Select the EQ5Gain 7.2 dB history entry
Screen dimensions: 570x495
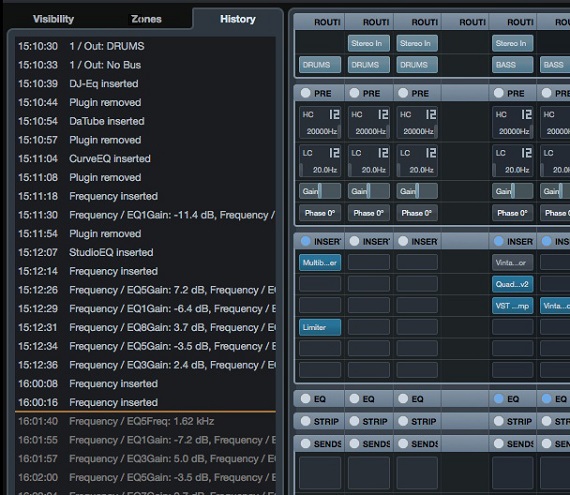(x=145, y=290)
